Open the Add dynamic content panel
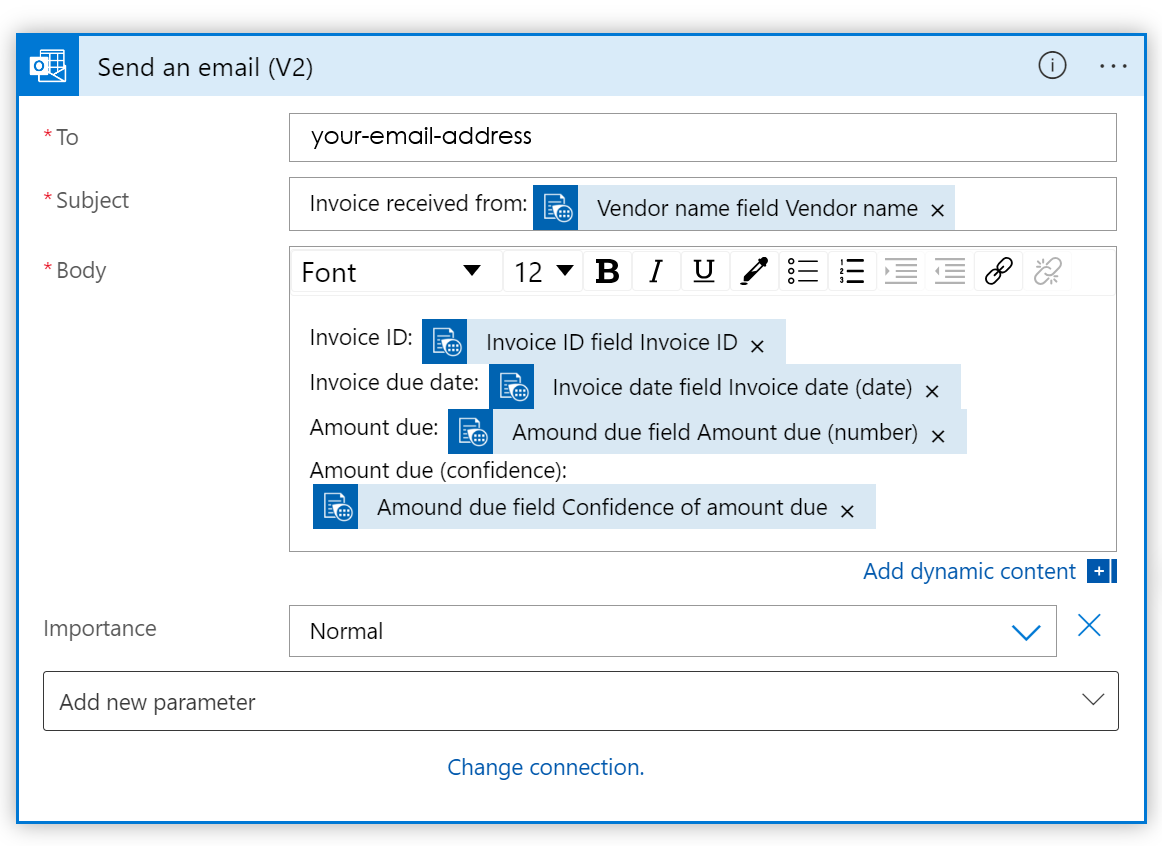This screenshot has height=846, width=1162. click(x=969, y=571)
